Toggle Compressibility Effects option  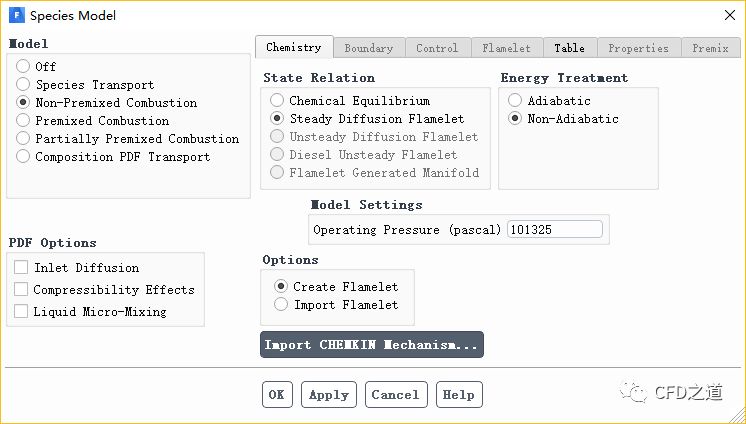click(21, 290)
